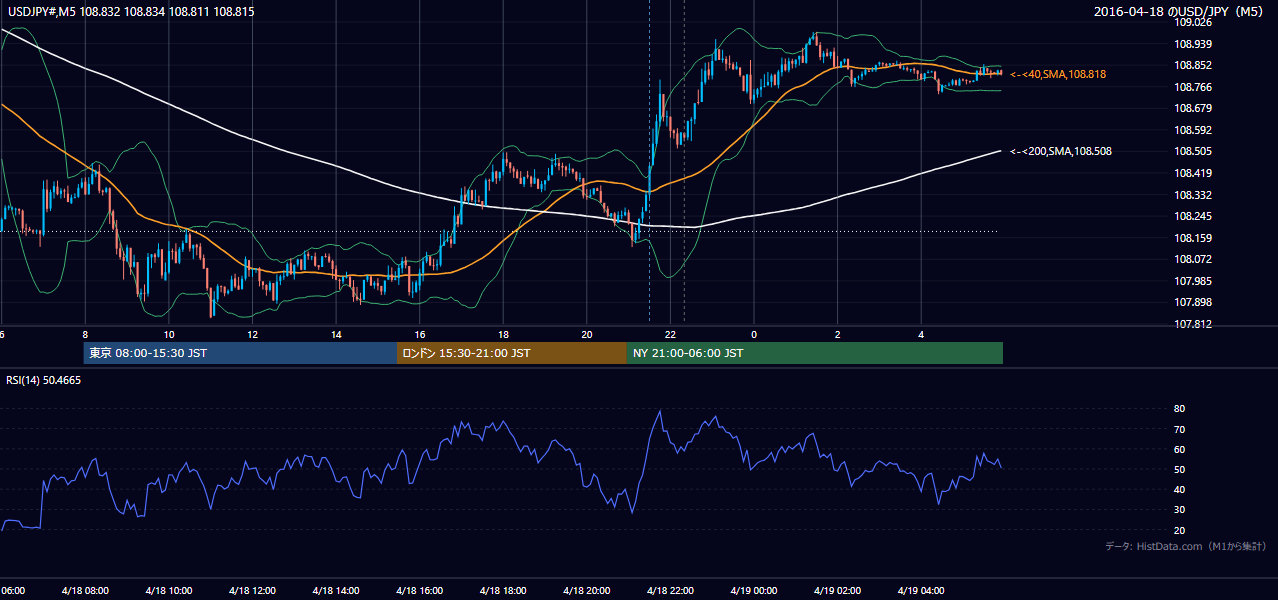
Task: Click the 4/18 16:00 bottom time label
Action: coord(419,591)
